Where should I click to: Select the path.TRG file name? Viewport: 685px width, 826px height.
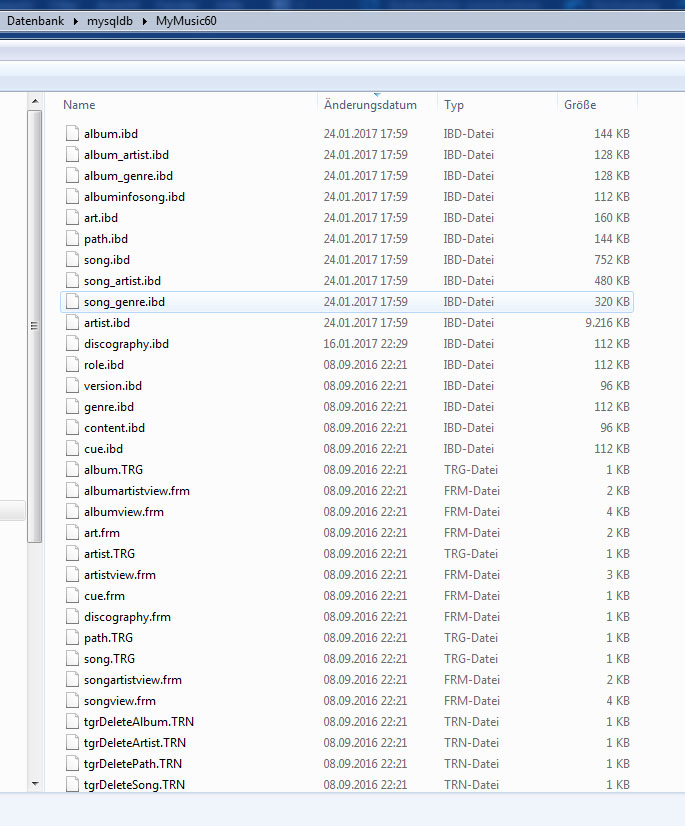tap(108, 638)
